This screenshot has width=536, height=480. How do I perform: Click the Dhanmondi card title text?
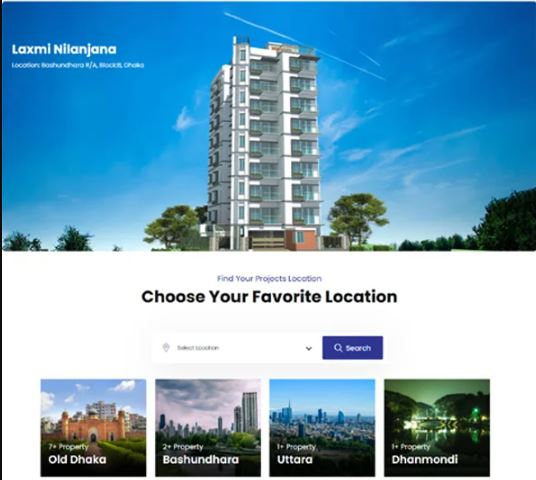click(425, 459)
